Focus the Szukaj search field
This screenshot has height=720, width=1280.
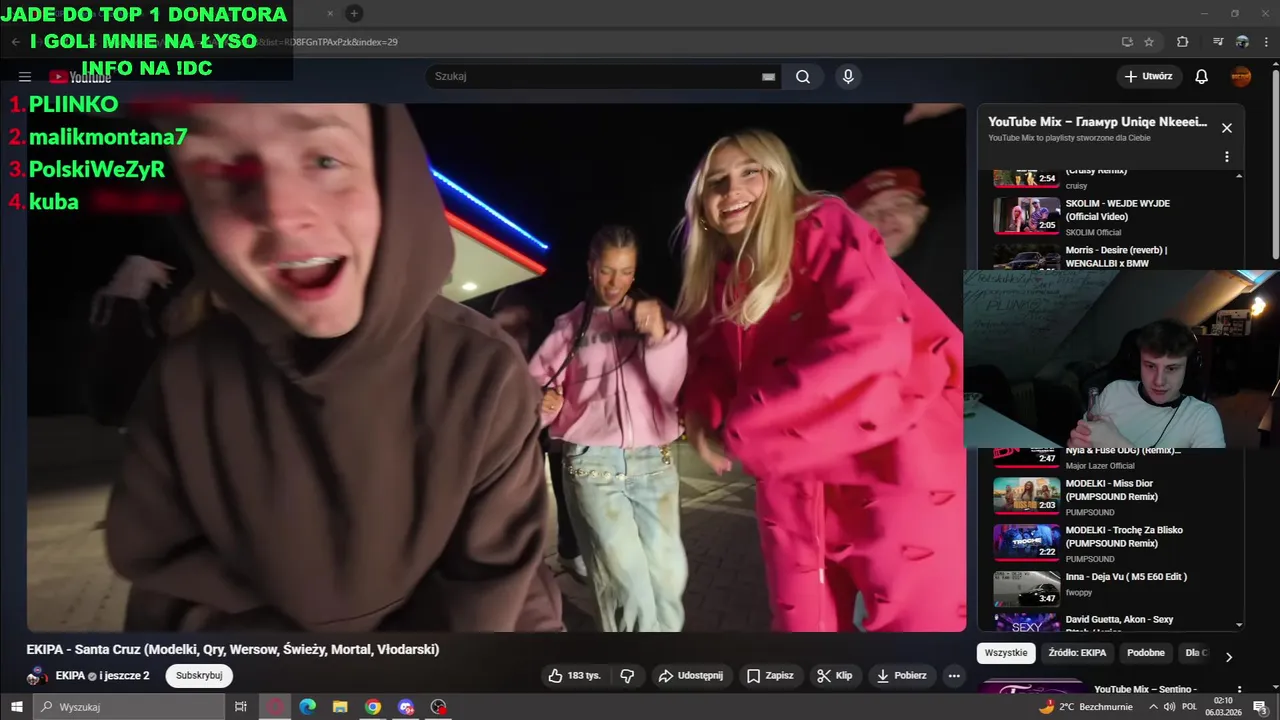[596, 77]
